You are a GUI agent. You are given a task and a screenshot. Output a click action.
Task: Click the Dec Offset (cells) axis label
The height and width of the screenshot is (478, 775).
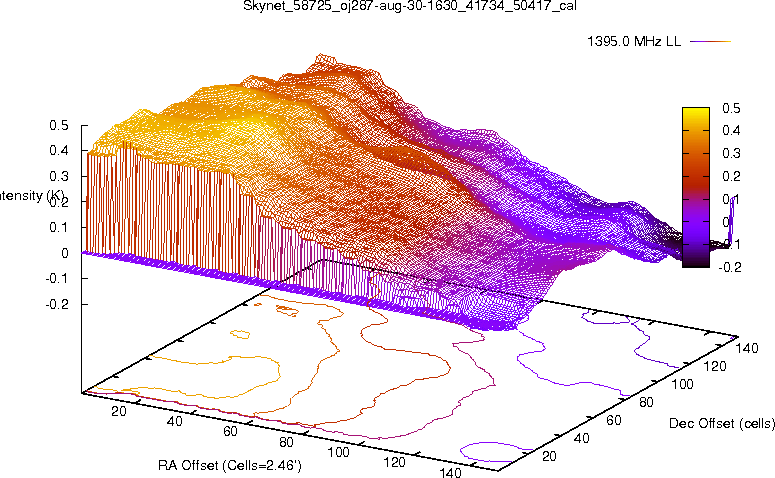point(722,423)
